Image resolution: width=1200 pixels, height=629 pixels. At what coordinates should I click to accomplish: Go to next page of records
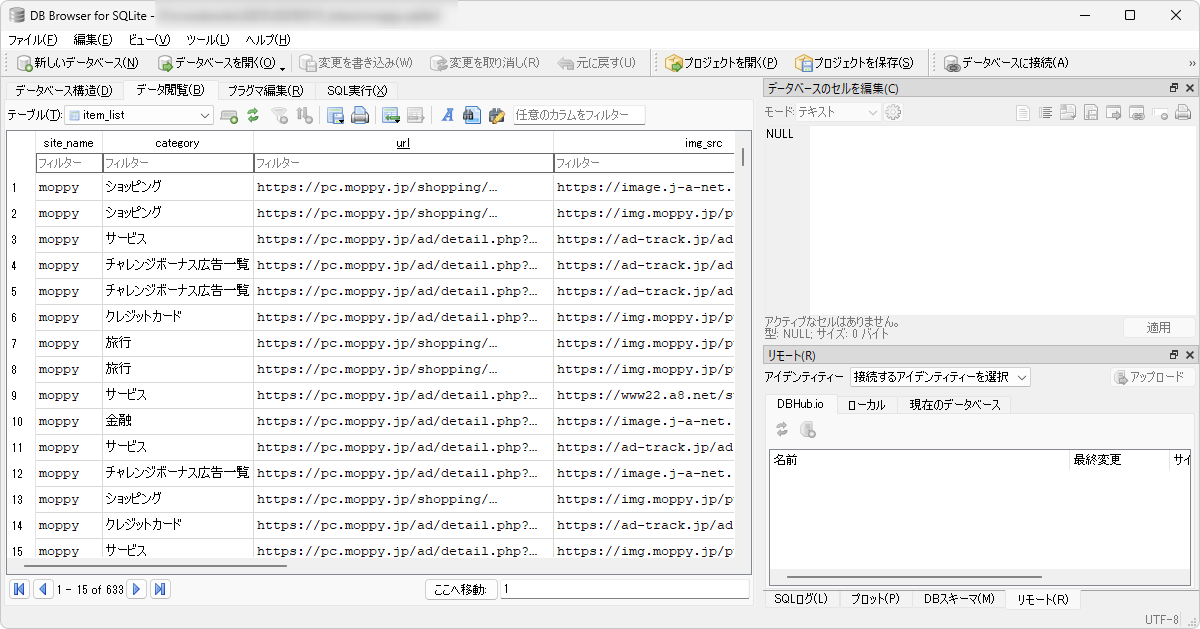137,590
